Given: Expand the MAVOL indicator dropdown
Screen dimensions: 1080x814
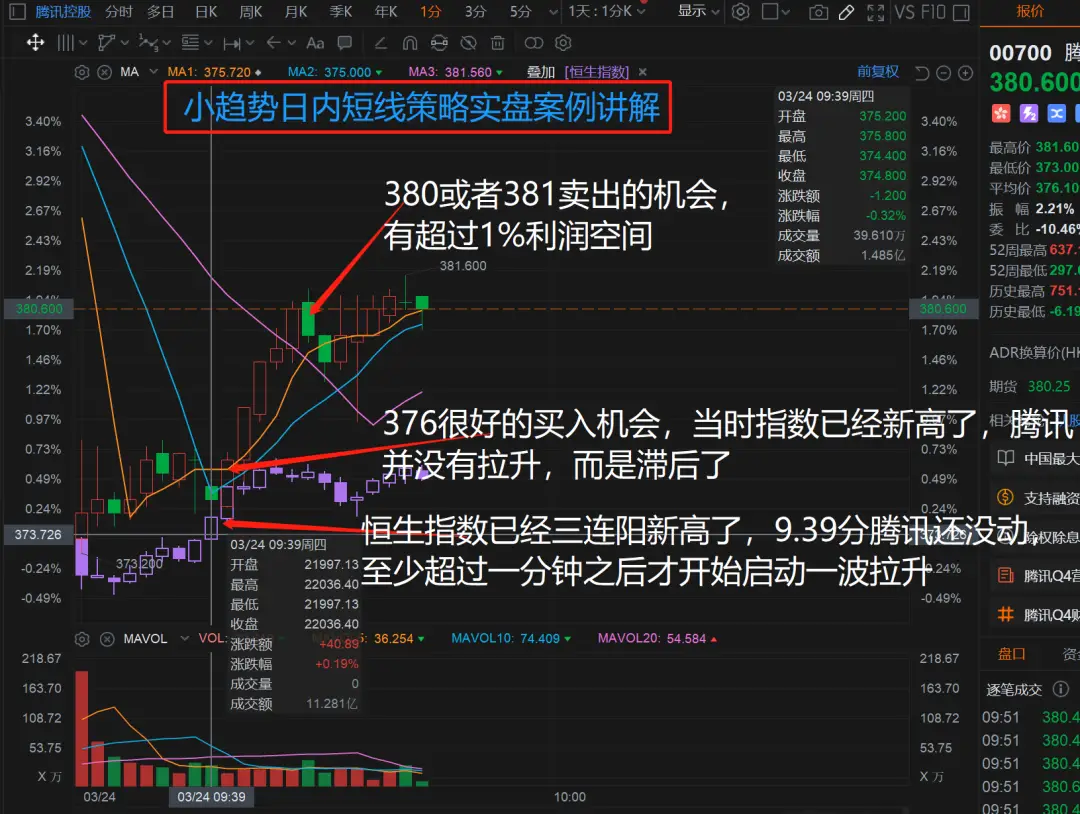Looking at the screenshot, I should click(184, 638).
